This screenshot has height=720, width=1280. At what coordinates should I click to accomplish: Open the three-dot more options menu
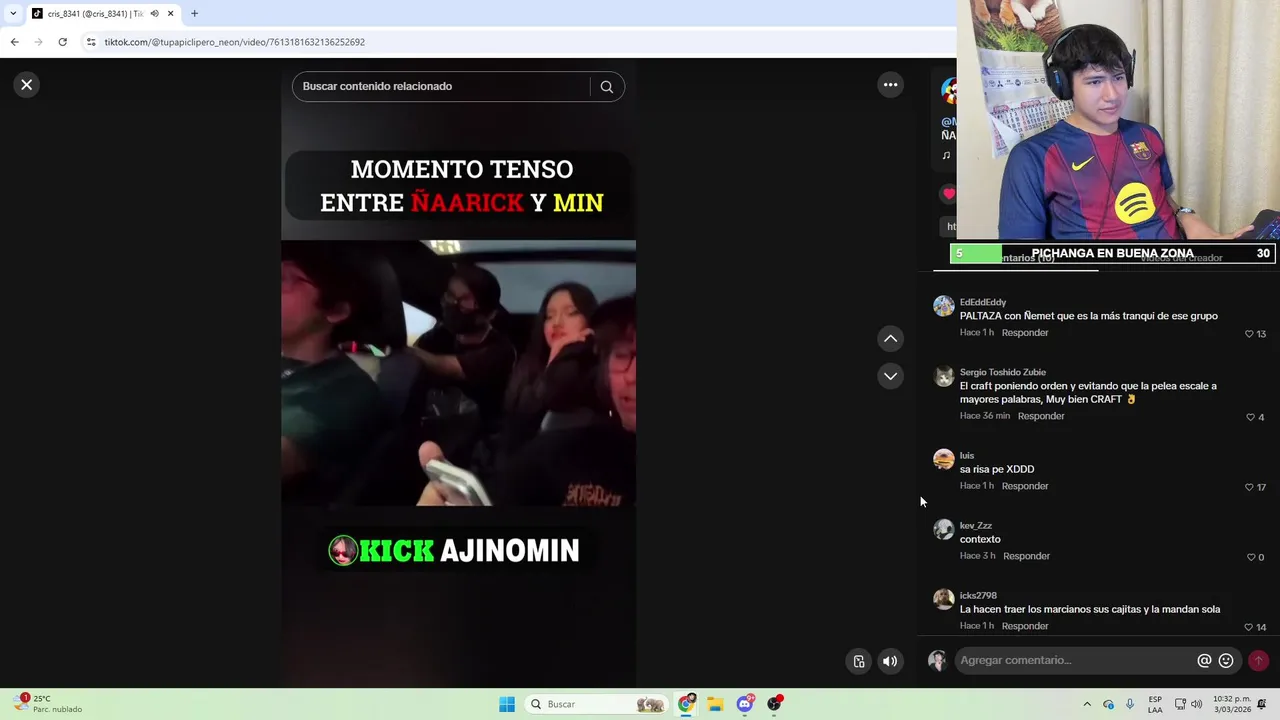tap(890, 85)
